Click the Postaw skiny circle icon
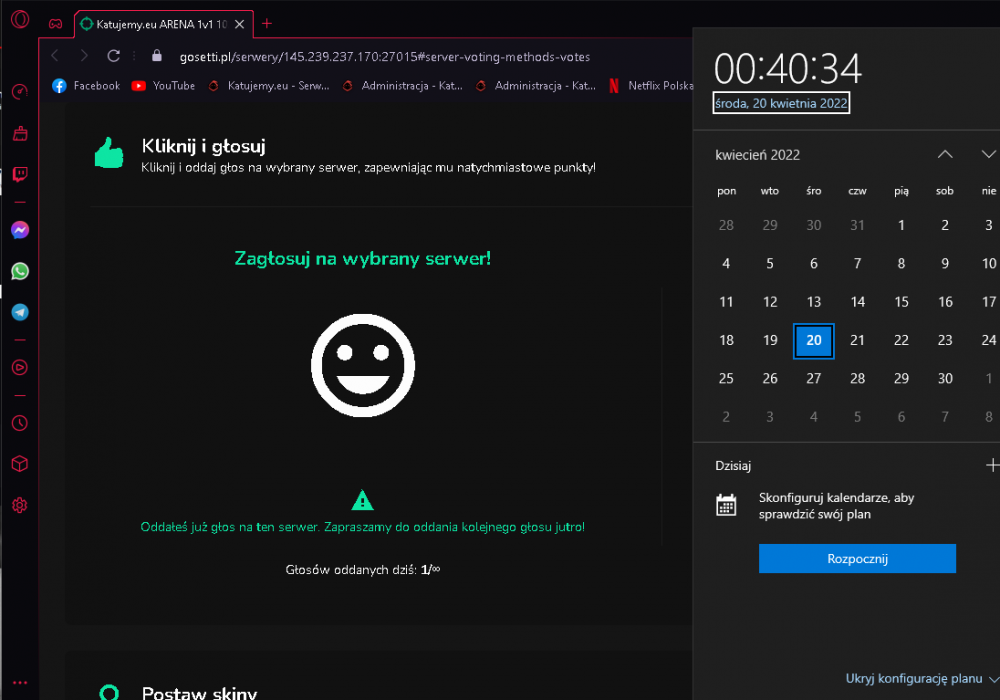The width and height of the screenshot is (1000, 700). [110, 692]
